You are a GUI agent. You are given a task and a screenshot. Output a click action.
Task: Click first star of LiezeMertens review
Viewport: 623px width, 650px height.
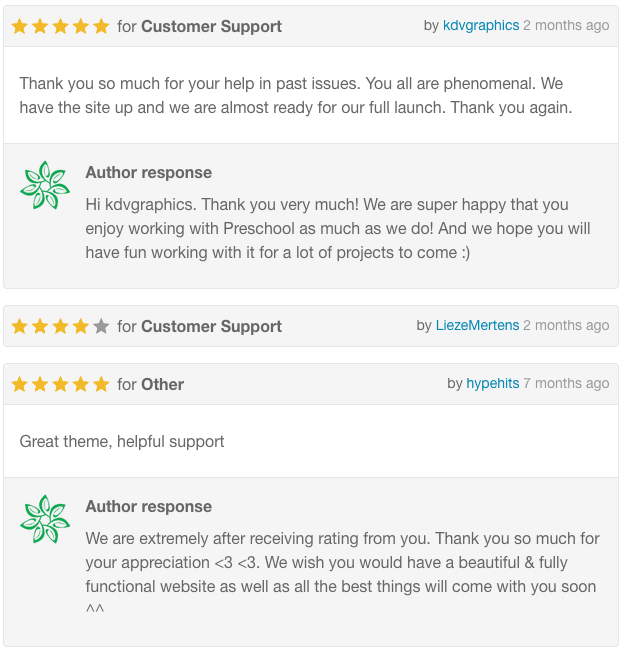(x=19, y=326)
